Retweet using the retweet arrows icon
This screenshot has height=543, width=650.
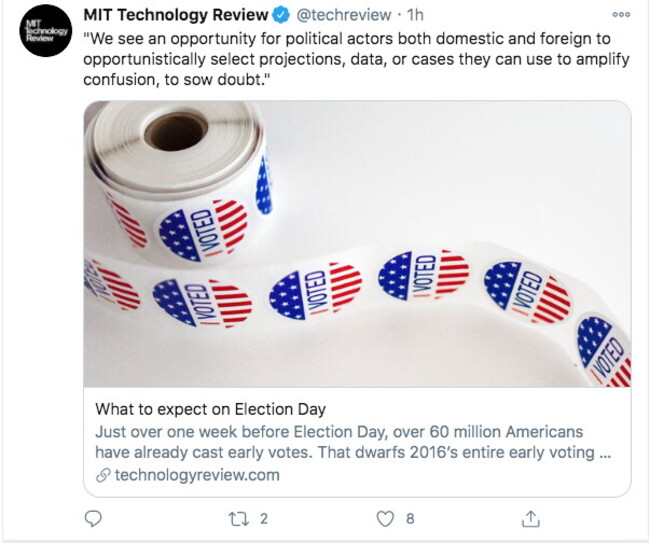[238, 518]
